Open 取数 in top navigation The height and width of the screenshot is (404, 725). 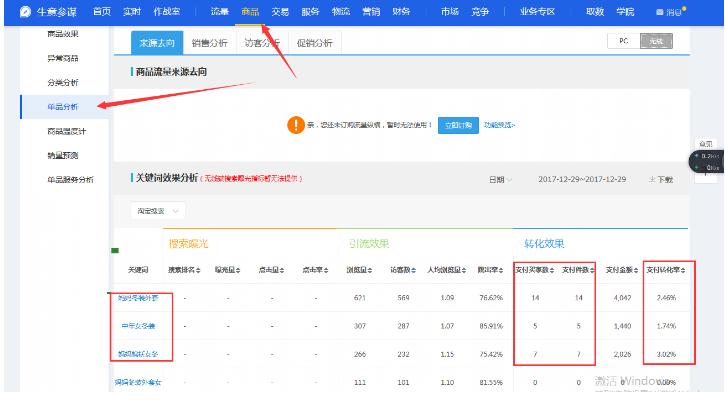point(595,12)
